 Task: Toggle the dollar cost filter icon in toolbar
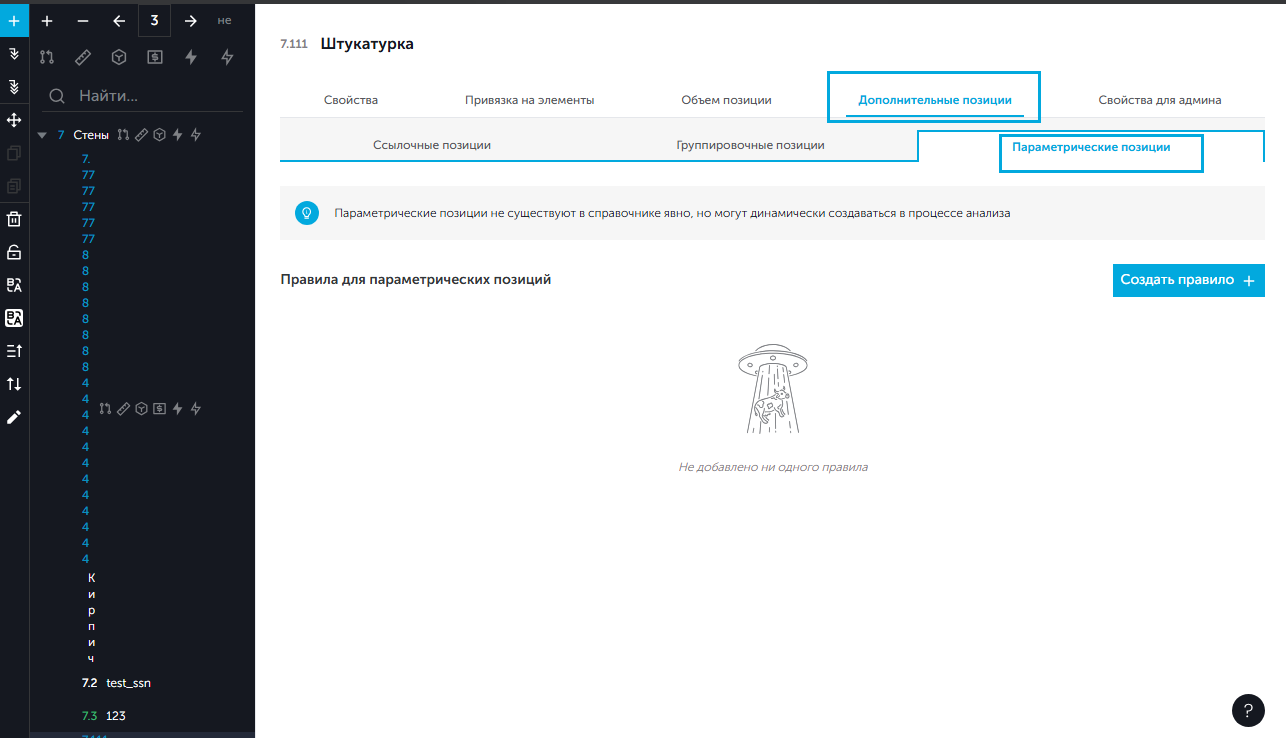[x=155, y=57]
